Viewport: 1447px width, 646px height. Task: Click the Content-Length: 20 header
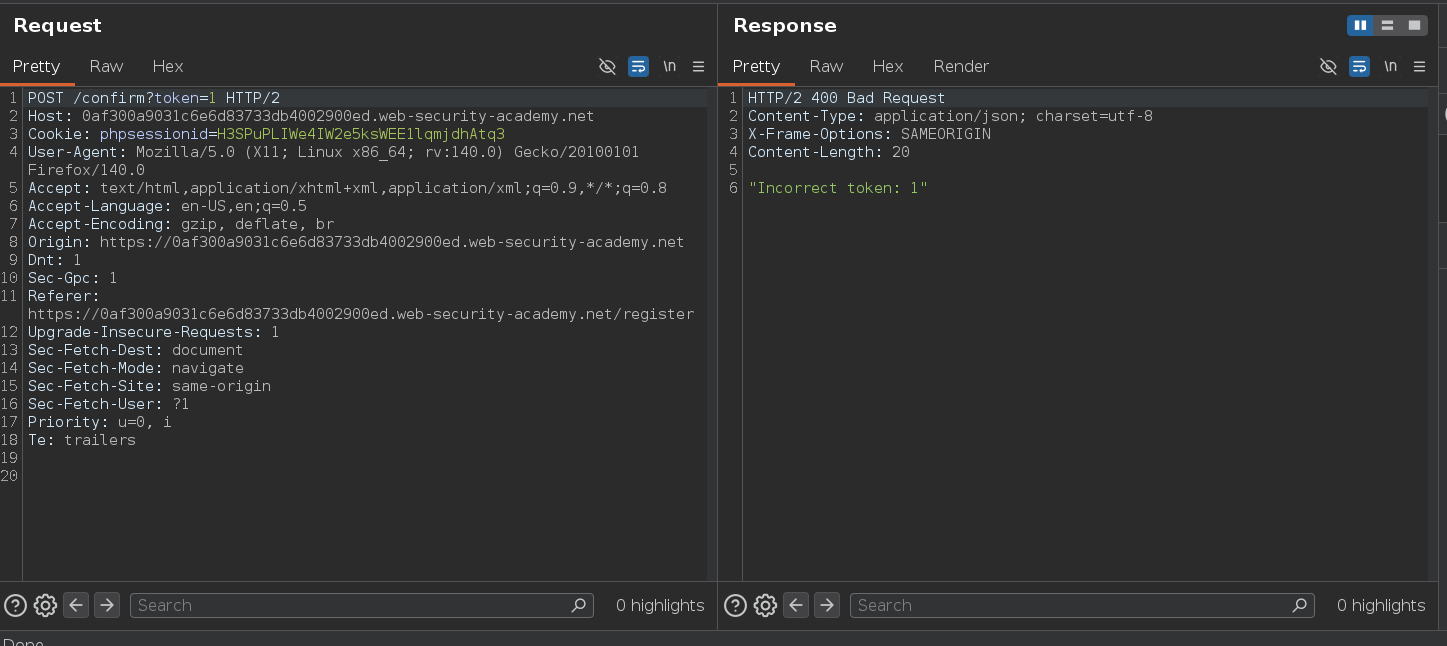click(x=829, y=152)
